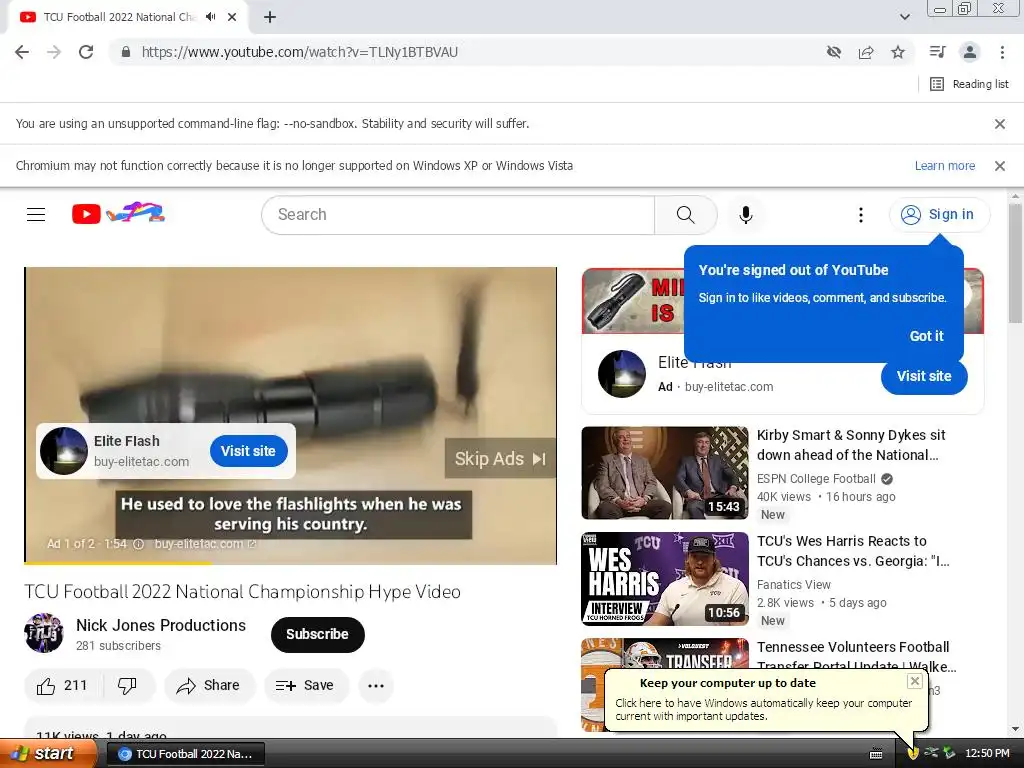Open YouTube settings three-dot menu
The height and width of the screenshot is (768, 1024).
pyautogui.click(x=861, y=214)
